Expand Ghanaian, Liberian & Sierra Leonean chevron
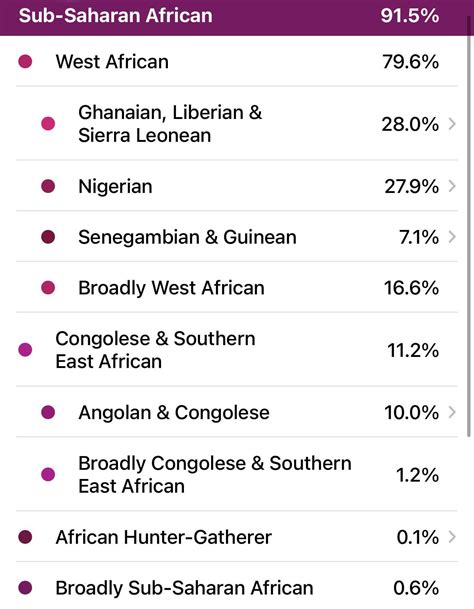The image size is (474, 609). point(452,124)
